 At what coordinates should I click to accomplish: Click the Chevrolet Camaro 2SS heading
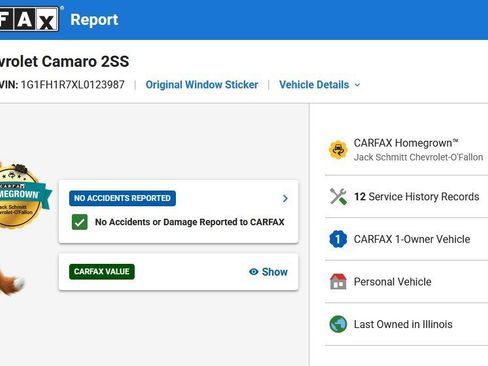(64, 62)
